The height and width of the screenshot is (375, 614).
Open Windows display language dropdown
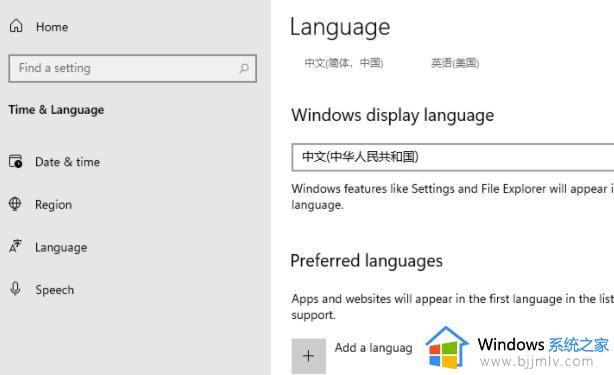[x=453, y=157]
